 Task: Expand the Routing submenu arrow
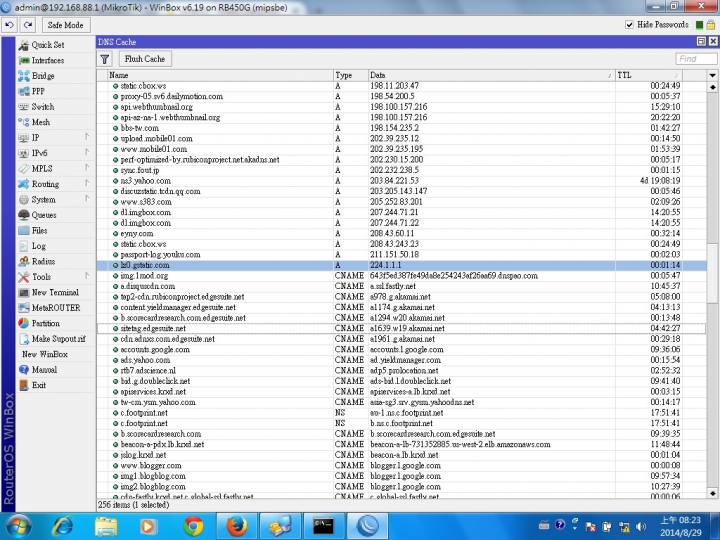coord(87,183)
